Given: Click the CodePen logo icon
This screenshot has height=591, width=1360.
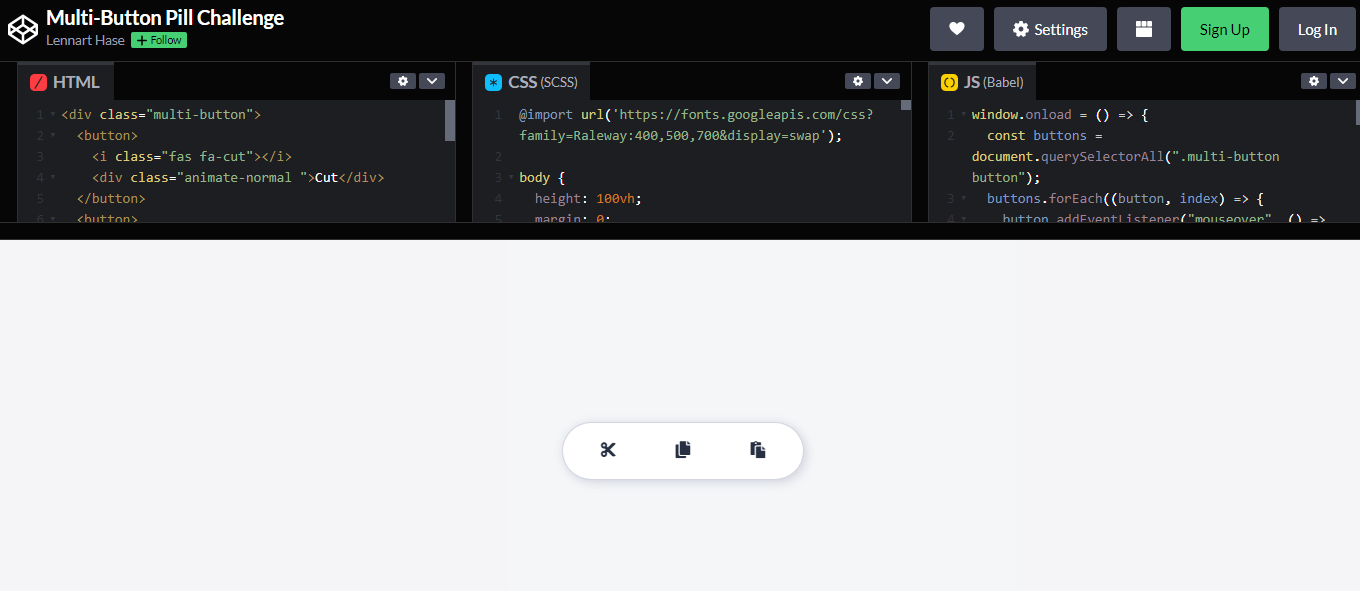Looking at the screenshot, I should click(x=23, y=28).
